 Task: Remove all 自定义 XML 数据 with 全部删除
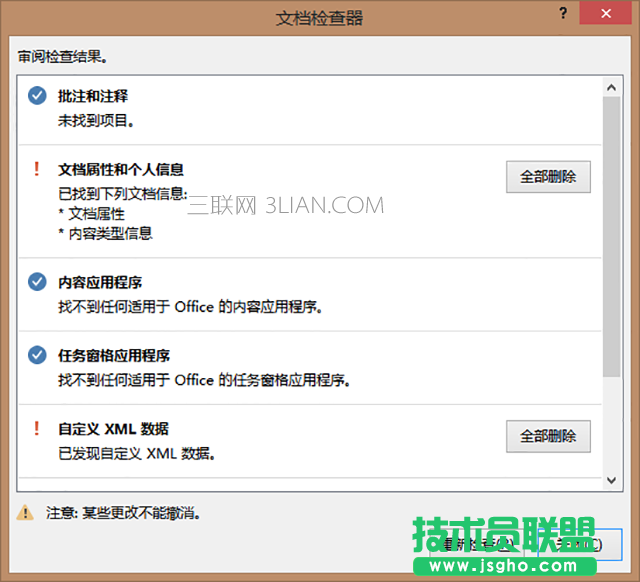coord(548,436)
